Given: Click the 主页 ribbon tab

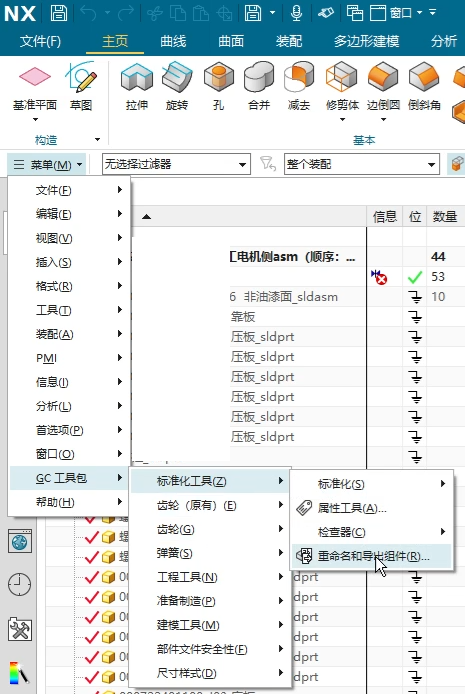Looking at the screenshot, I should coord(115,41).
